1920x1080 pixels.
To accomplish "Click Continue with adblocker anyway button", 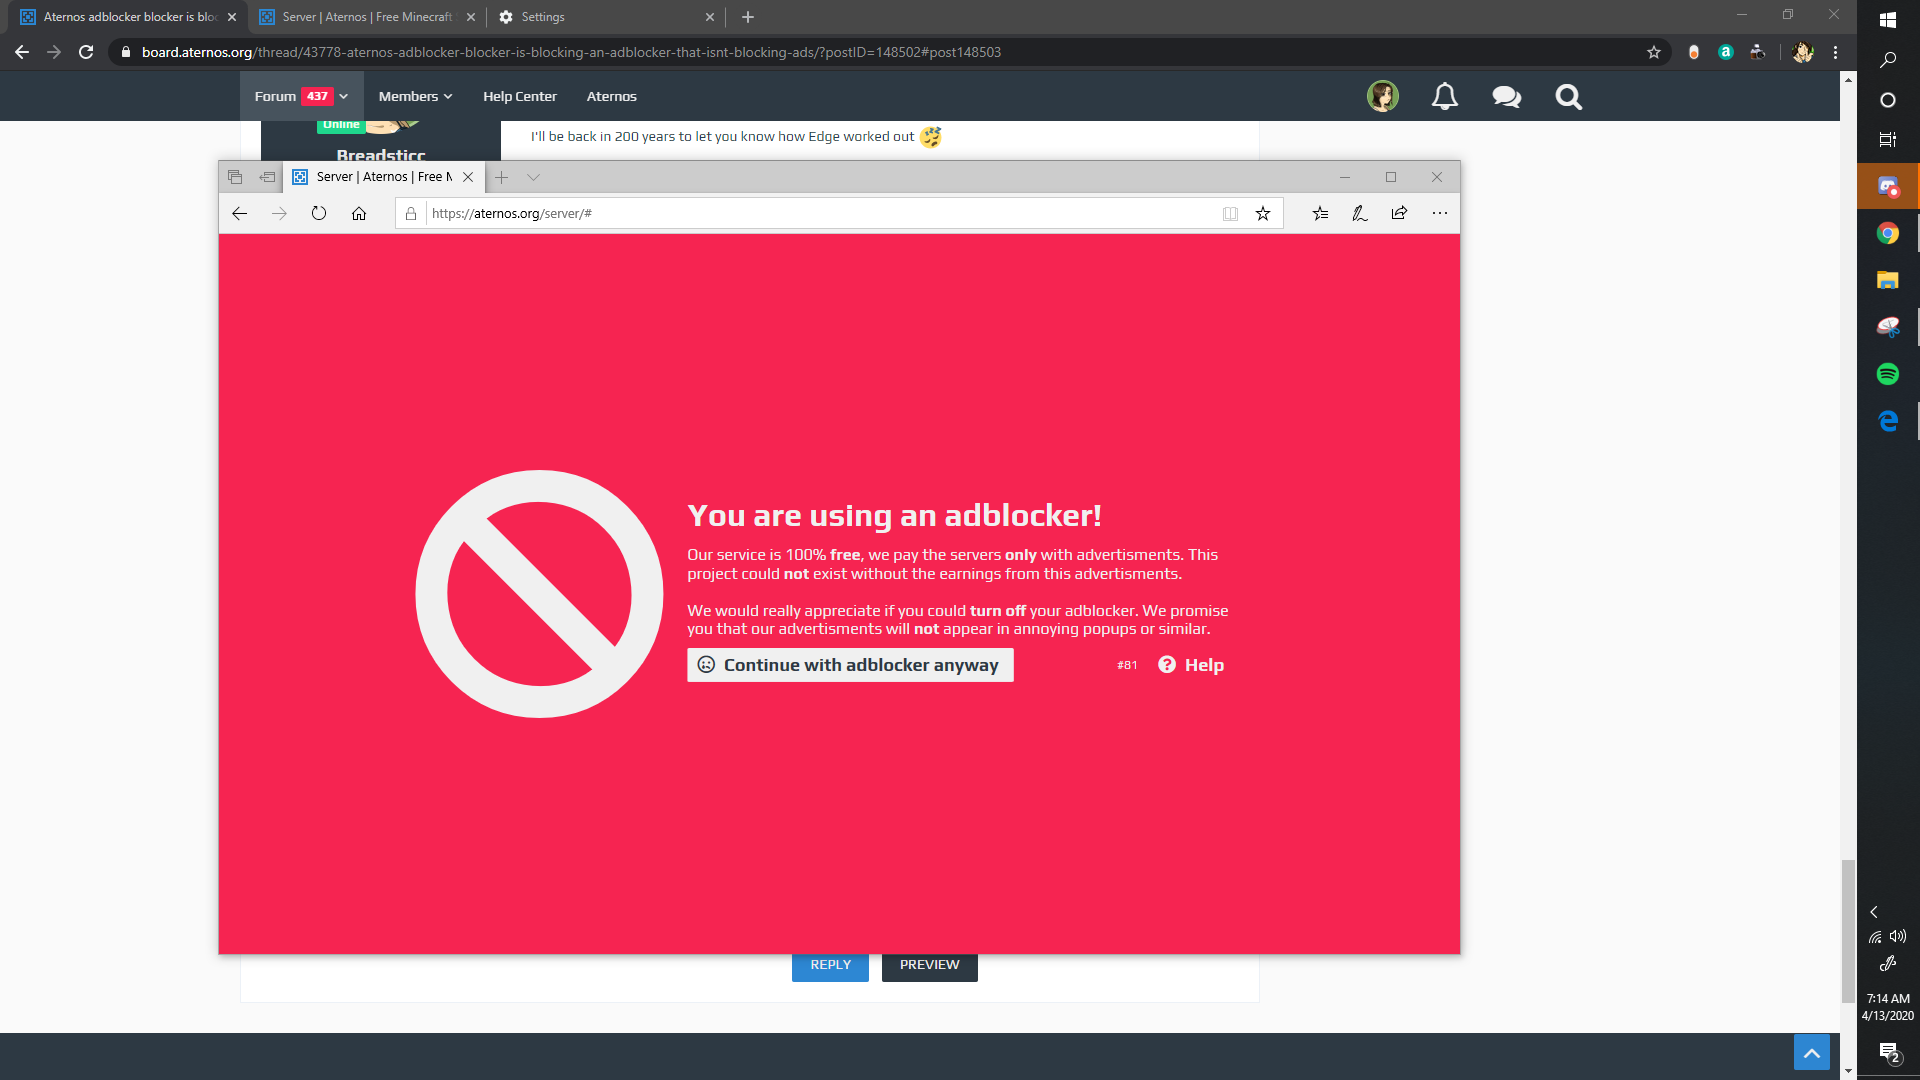I will pos(850,665).
